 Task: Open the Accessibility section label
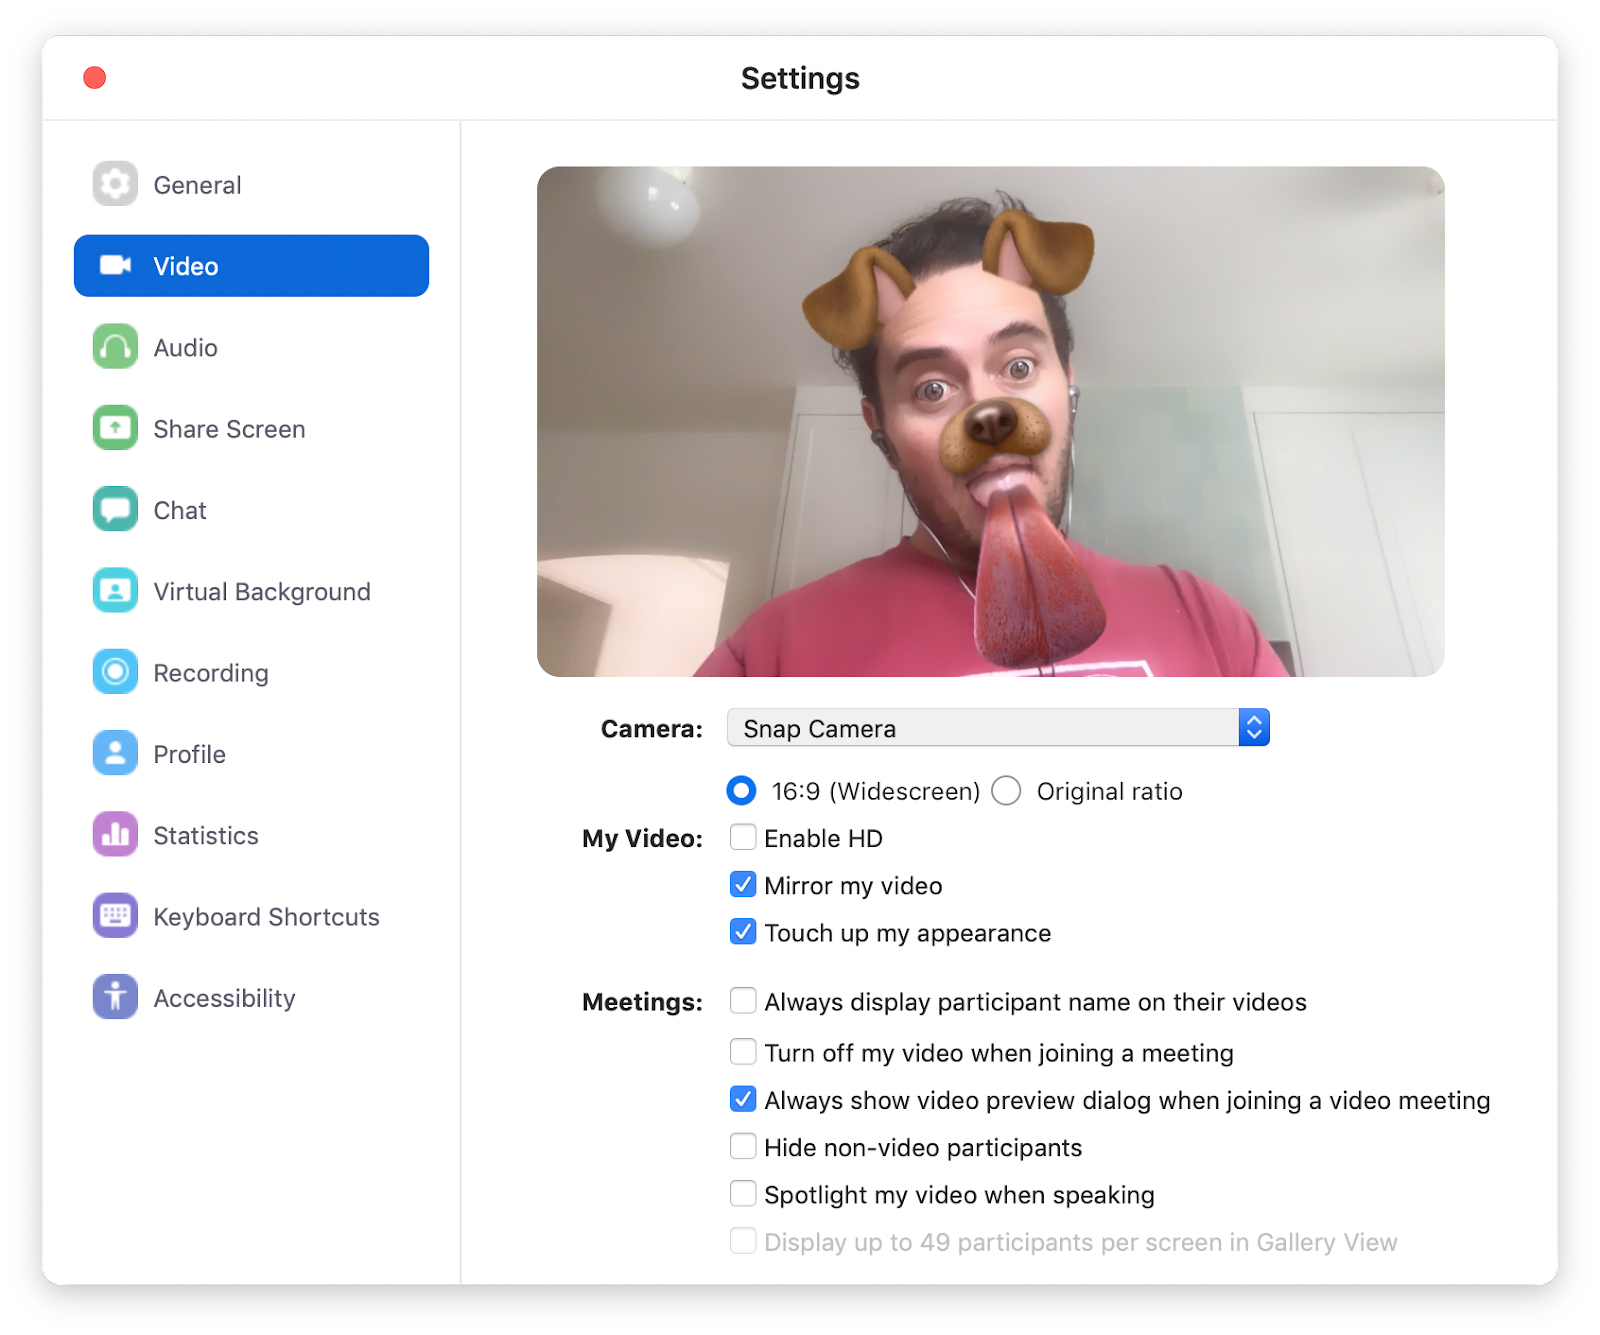(224, 998)
